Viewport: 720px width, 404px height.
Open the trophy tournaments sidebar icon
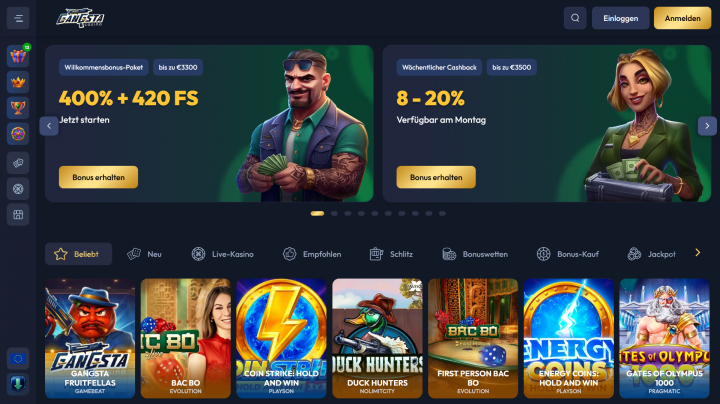click(x=18, y=108)
